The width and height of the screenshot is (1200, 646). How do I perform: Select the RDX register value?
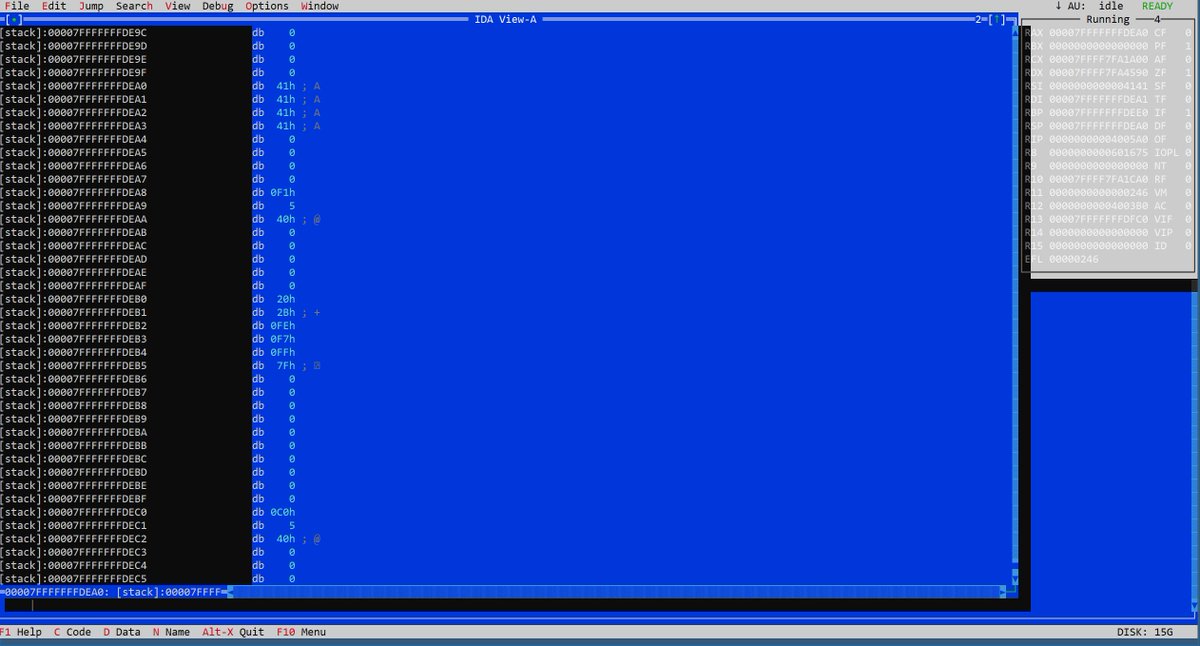click(1098, 72)
